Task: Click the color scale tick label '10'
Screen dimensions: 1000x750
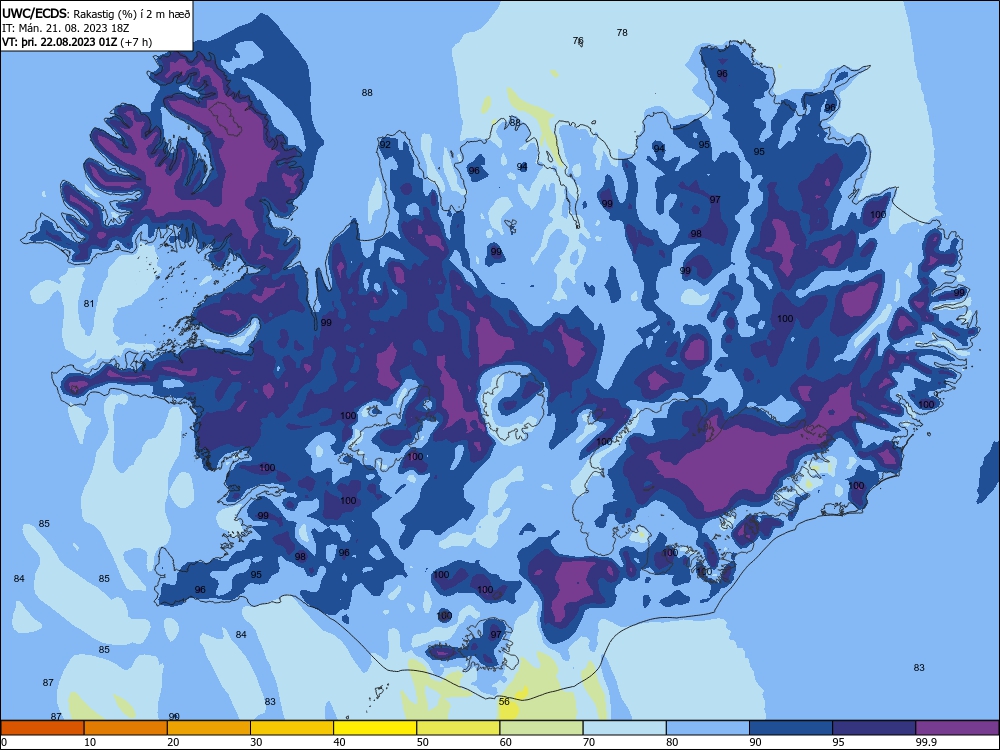Action: [90, 742]
